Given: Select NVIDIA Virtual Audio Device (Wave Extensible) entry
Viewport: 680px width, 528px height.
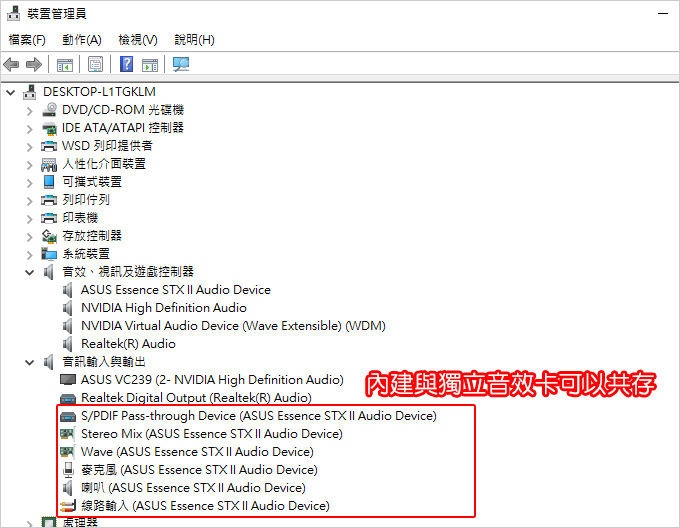Looking at the screenshot, I should [233, 326].
